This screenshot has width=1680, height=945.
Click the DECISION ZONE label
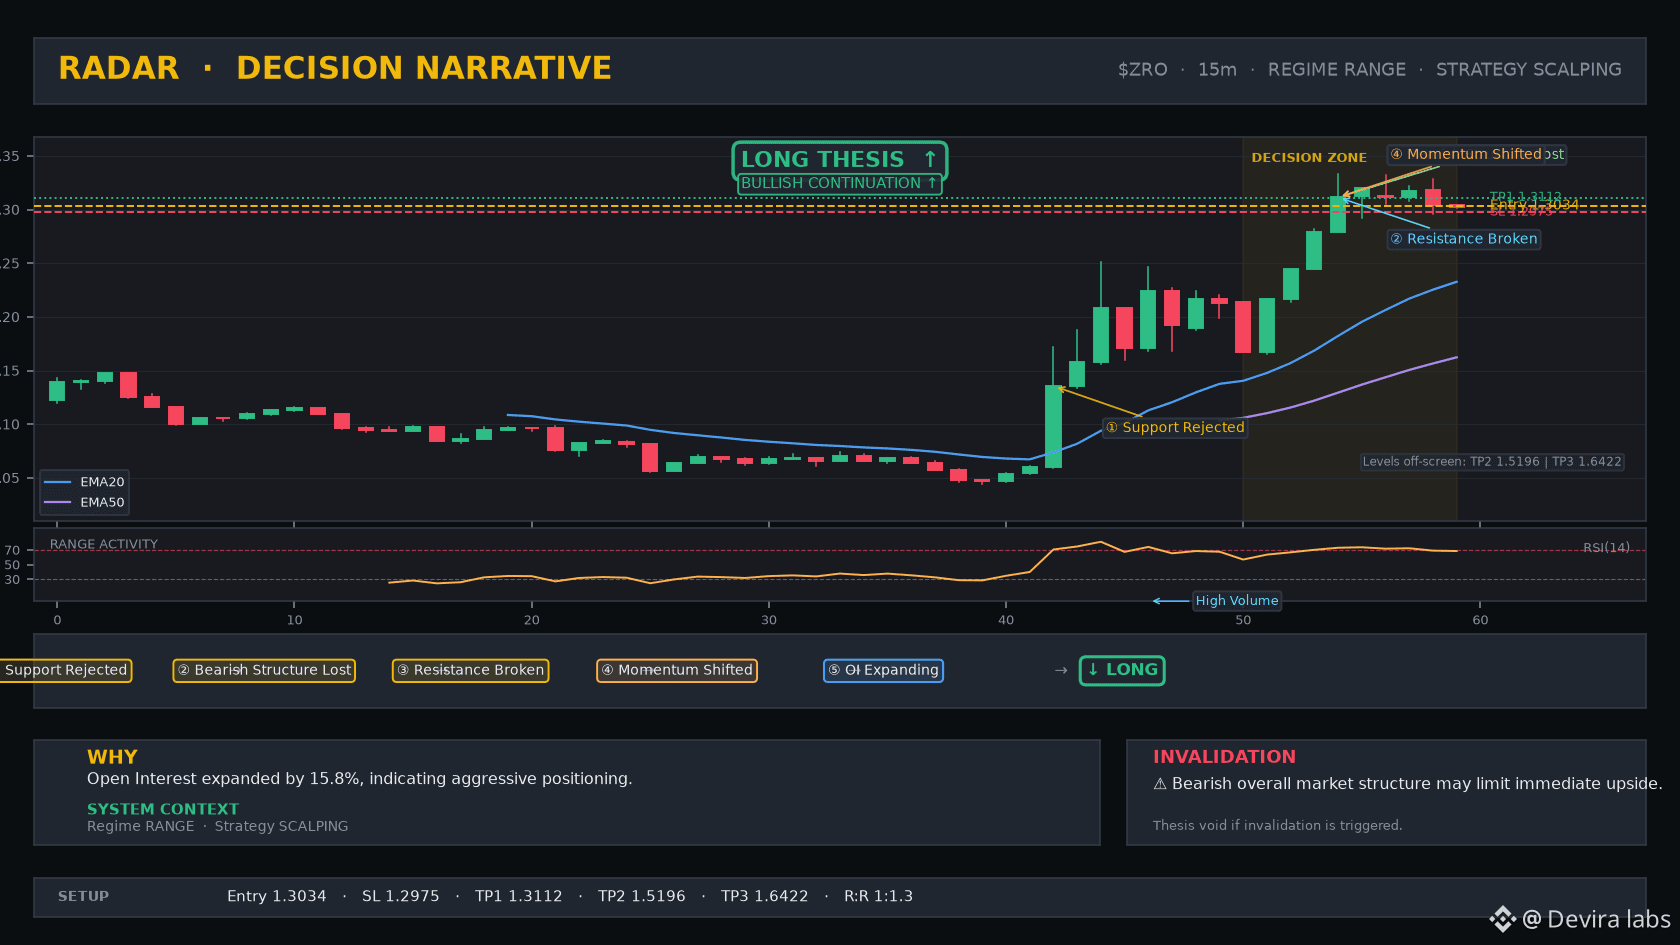click(1309, 158)
